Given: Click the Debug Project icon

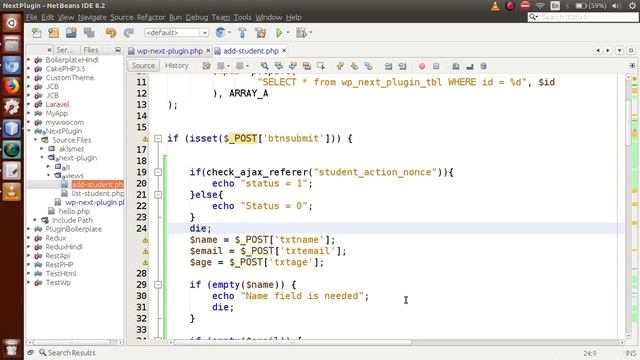Looking at the screenshot, I should pyautogui.click(x=301, y=33).
